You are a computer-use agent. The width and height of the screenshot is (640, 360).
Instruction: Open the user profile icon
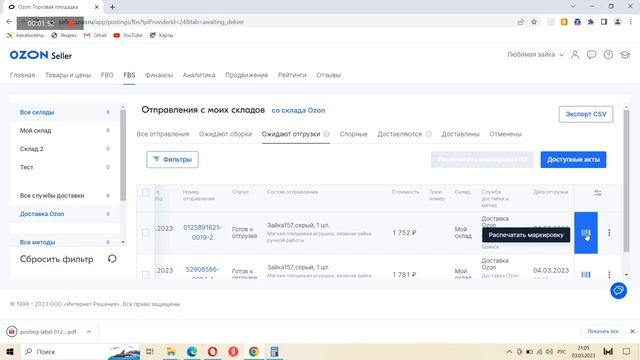575,55
